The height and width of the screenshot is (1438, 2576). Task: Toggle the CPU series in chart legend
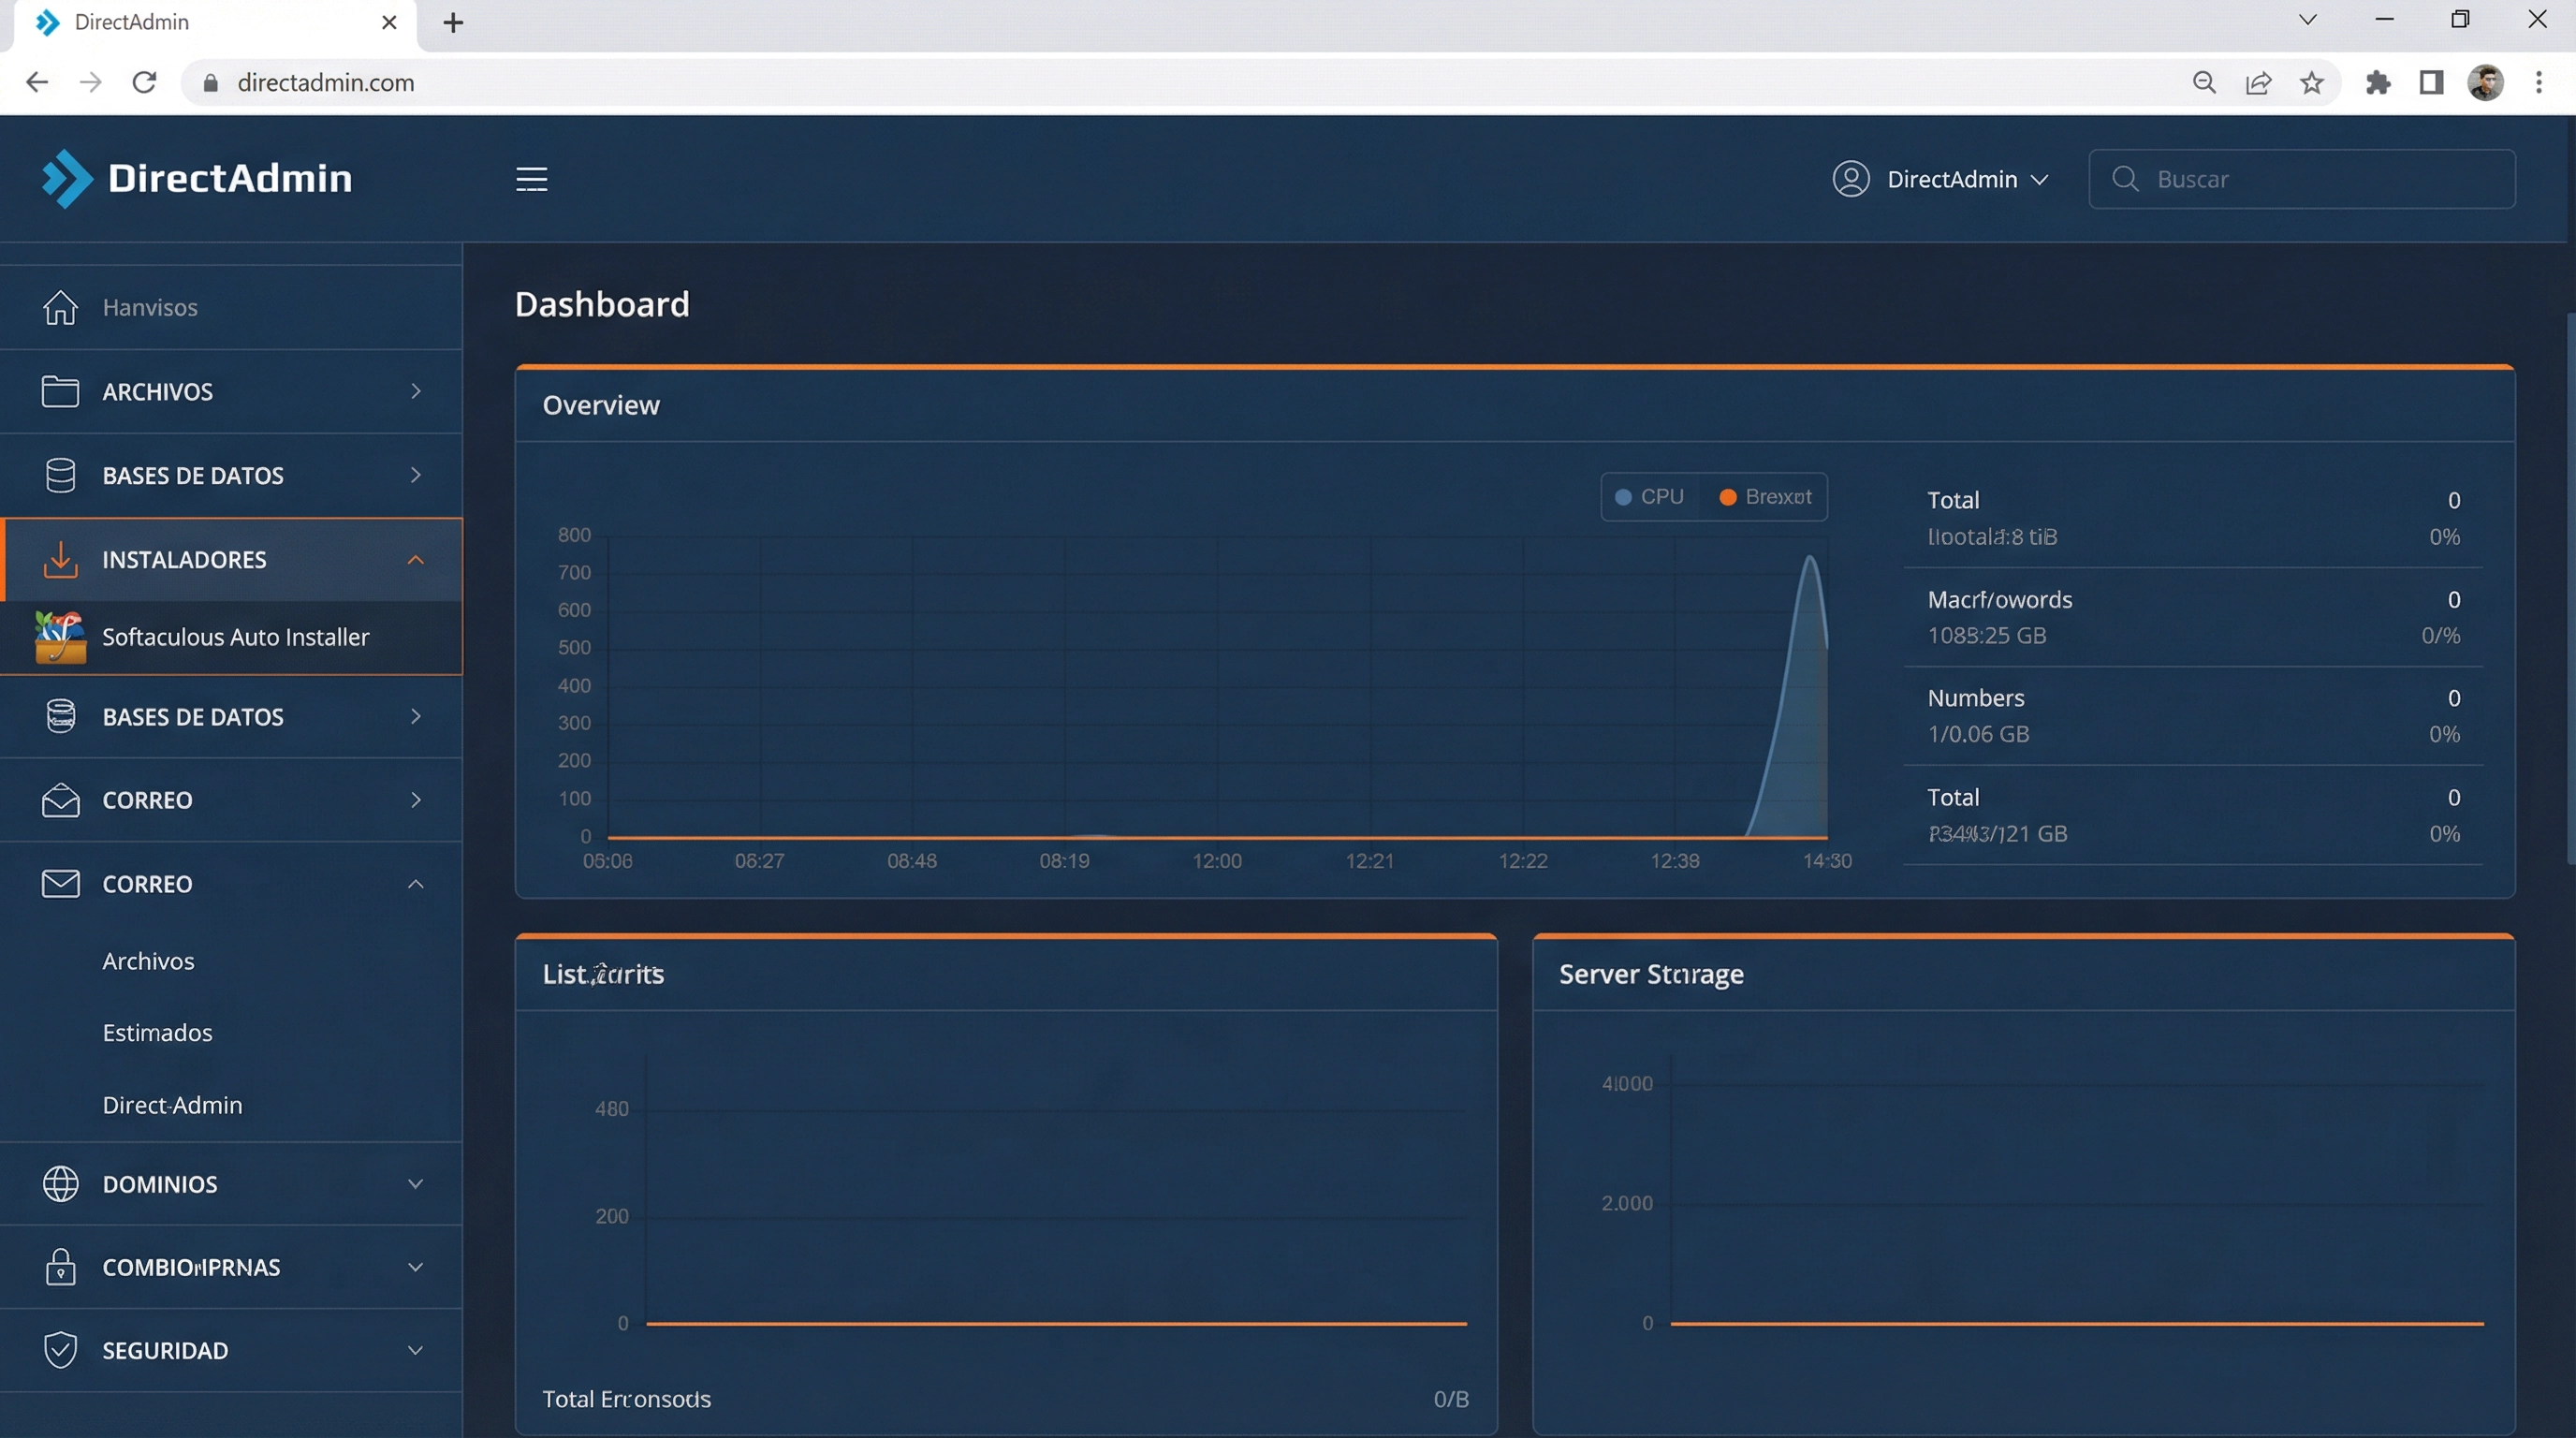1650,497
